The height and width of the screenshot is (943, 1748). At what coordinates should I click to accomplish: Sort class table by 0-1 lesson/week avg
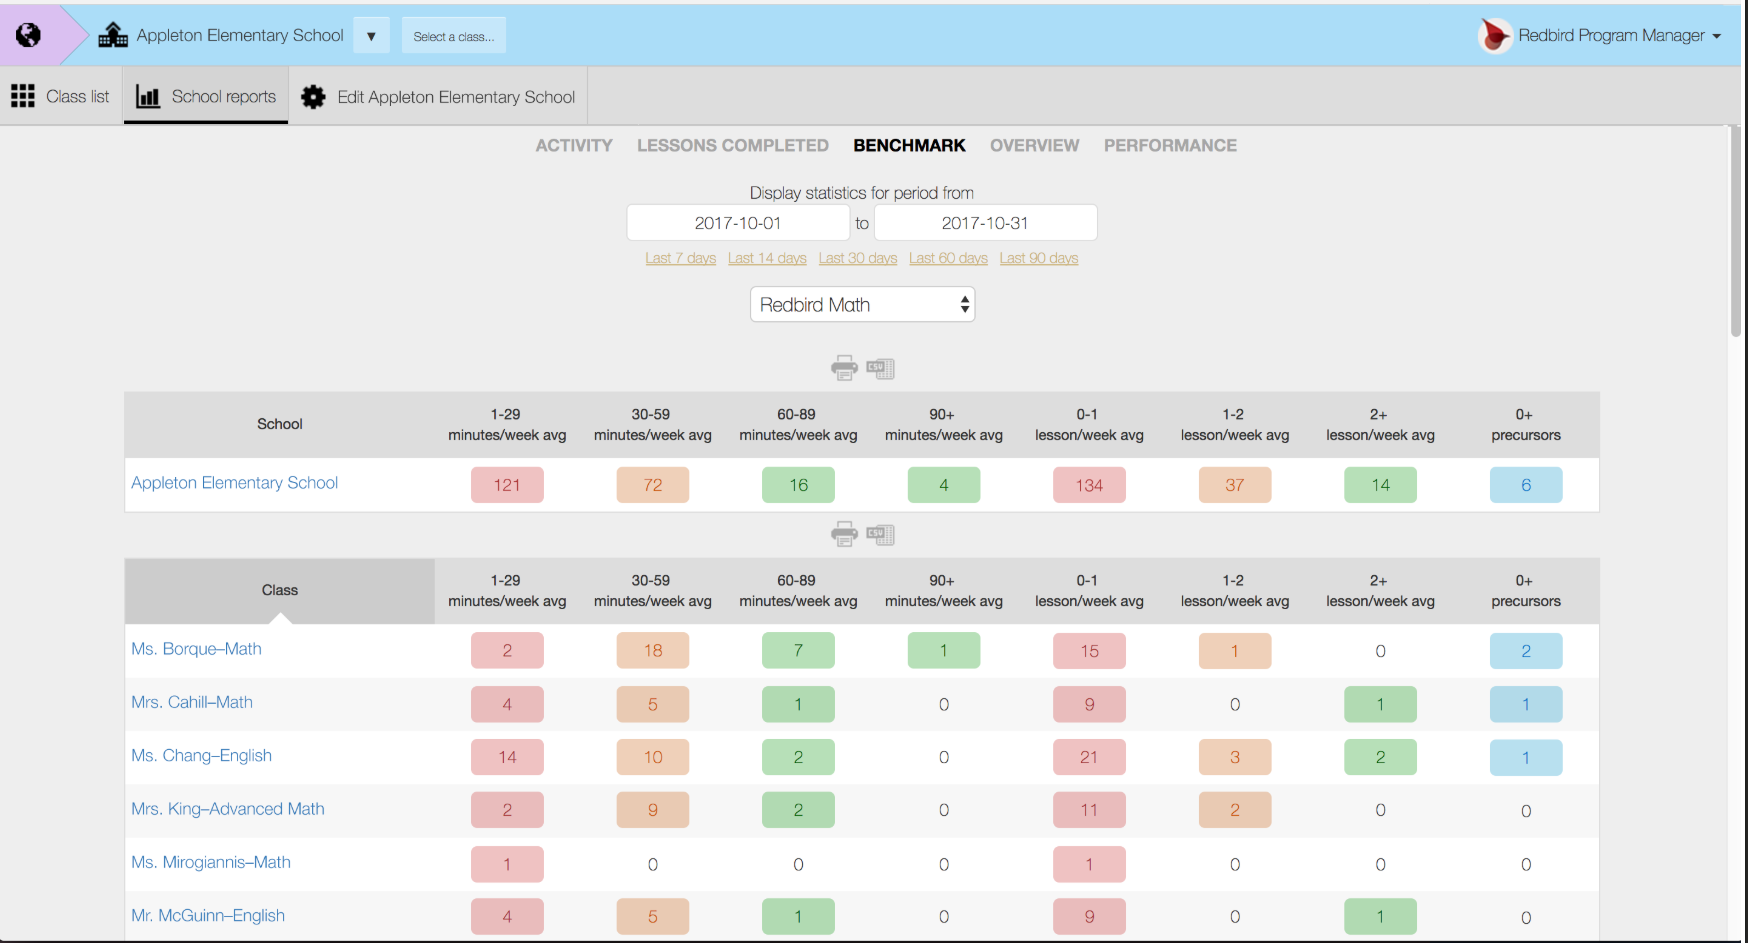coord(1089,591)
